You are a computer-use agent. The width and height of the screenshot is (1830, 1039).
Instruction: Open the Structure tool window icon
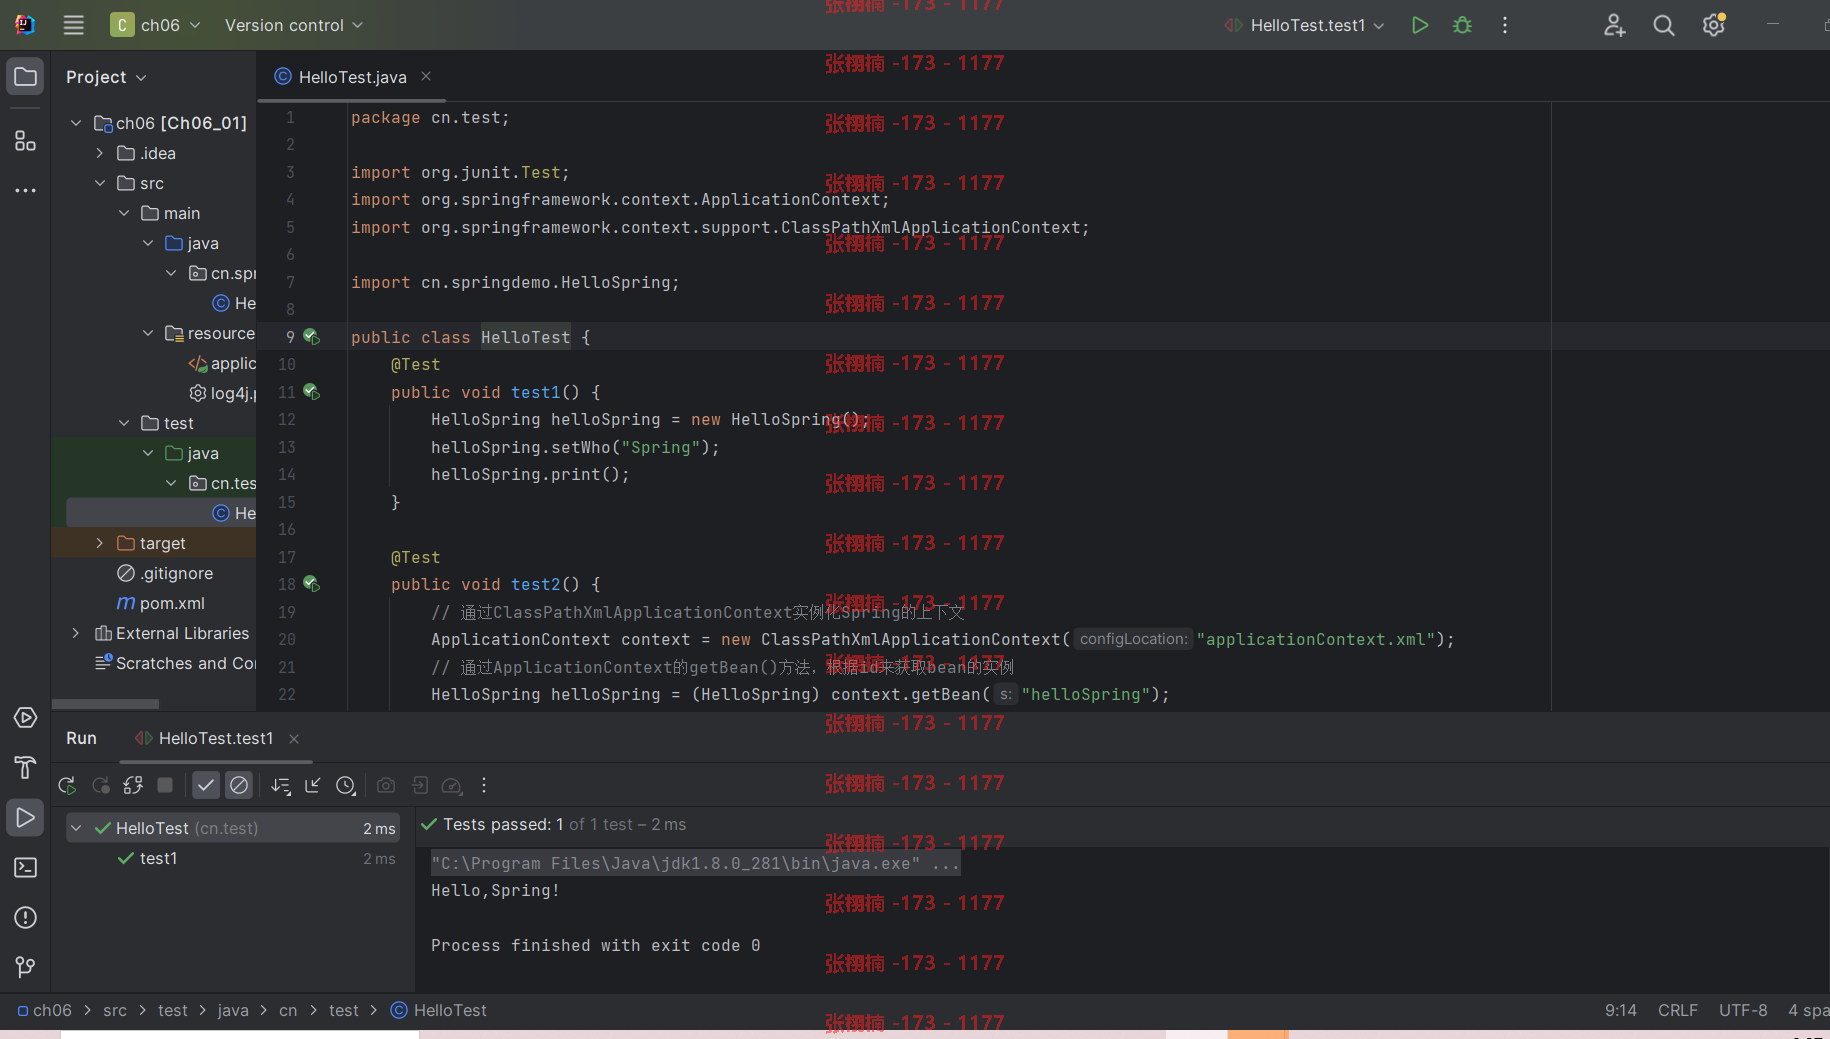point(25,141)
